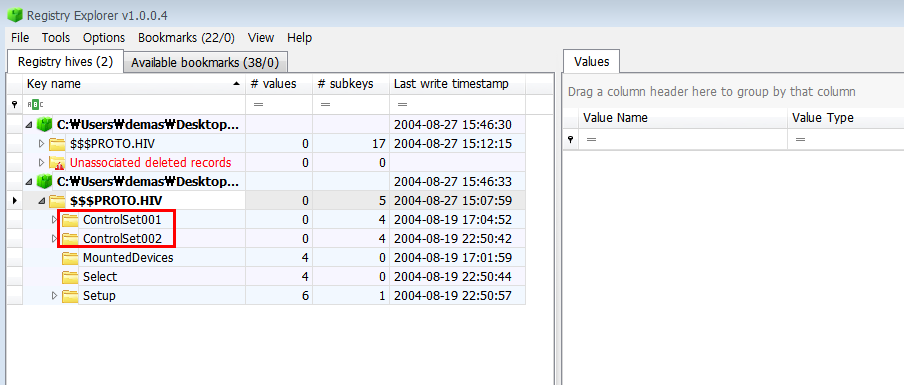Sort by Value Name column header

(x=683, y=118)
